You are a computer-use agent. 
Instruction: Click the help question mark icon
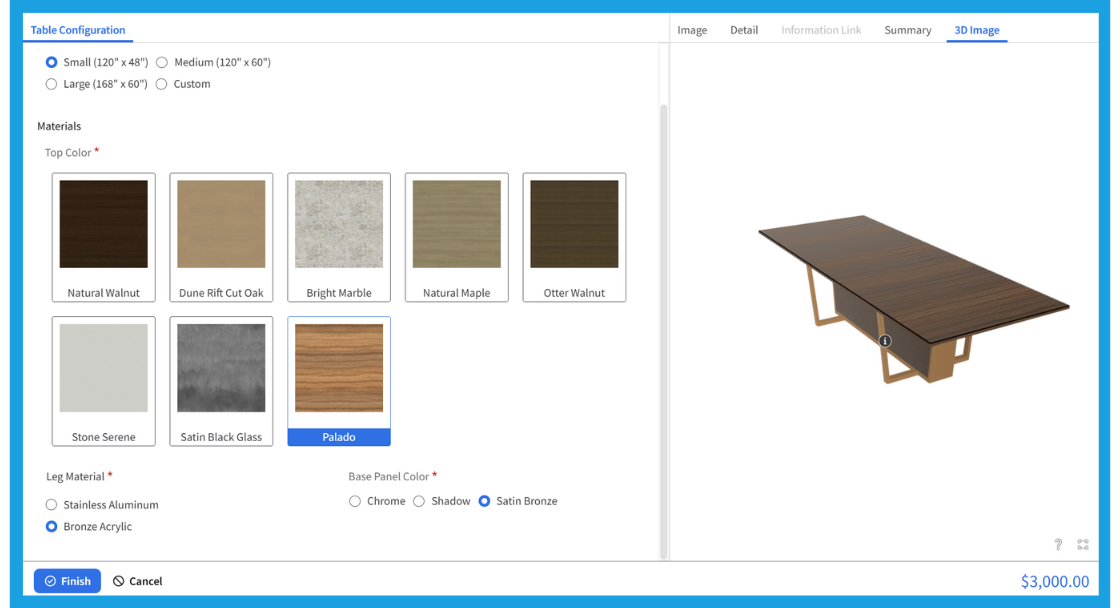[1058, 544]
